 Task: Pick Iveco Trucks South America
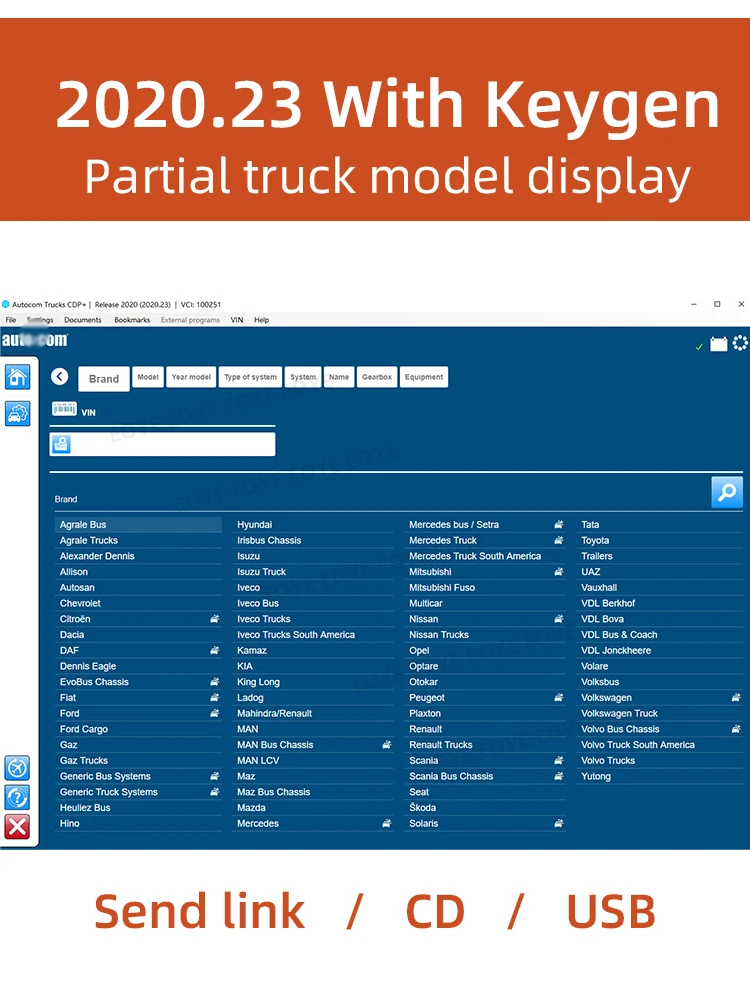coord(313,635)
